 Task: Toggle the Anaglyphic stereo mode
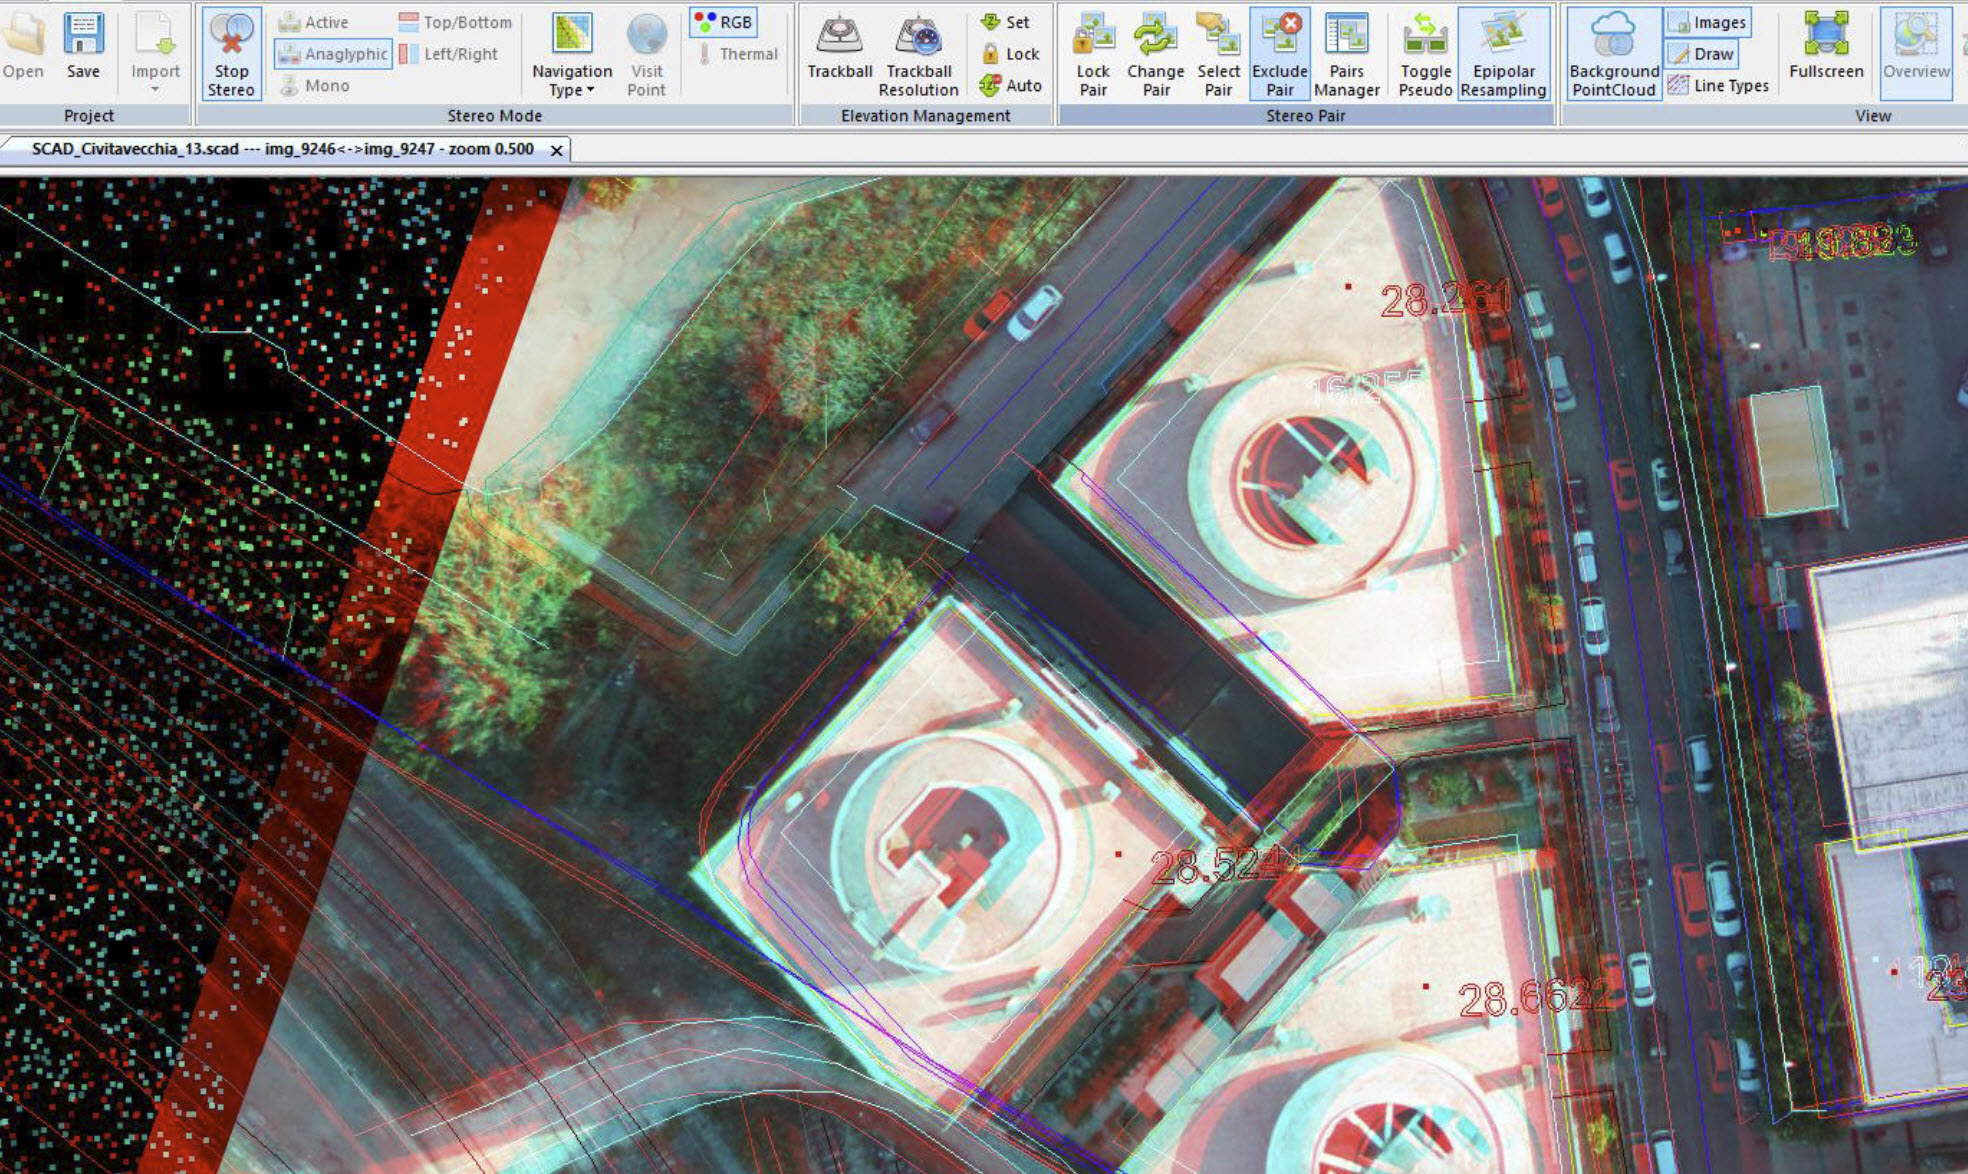tap(334, 54)
